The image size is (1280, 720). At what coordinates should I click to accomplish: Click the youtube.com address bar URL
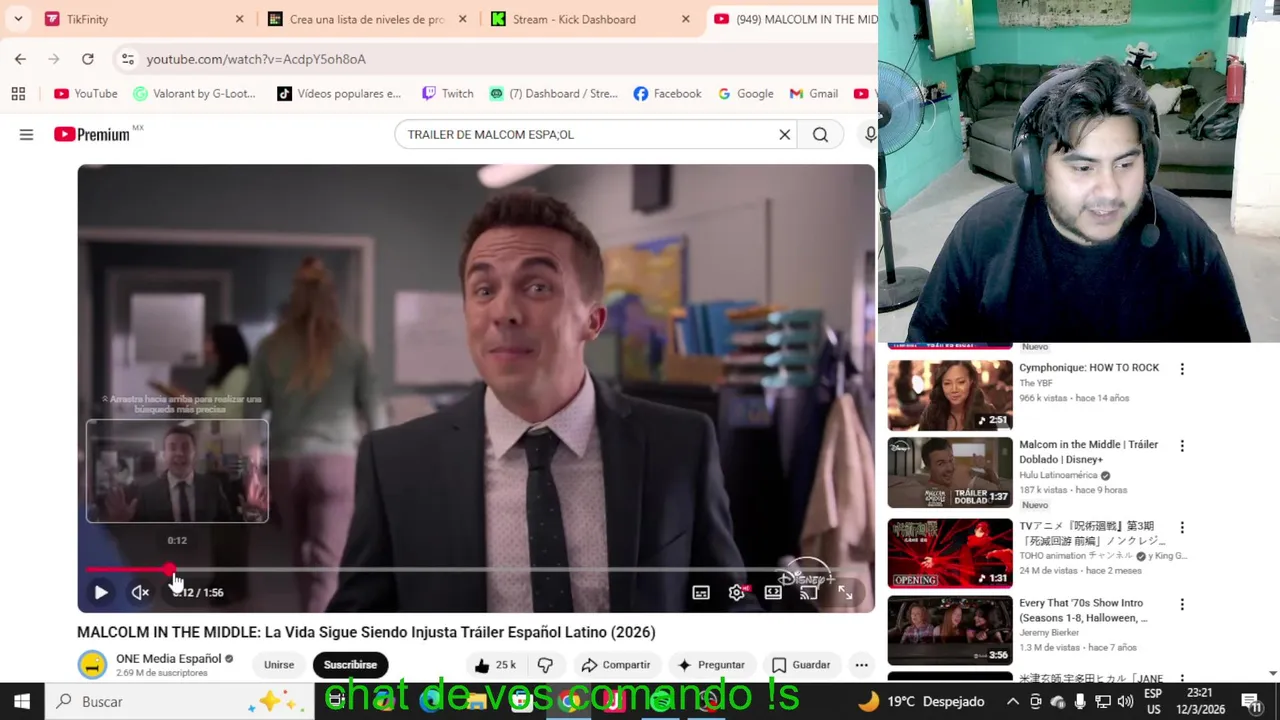pos(256,59)
